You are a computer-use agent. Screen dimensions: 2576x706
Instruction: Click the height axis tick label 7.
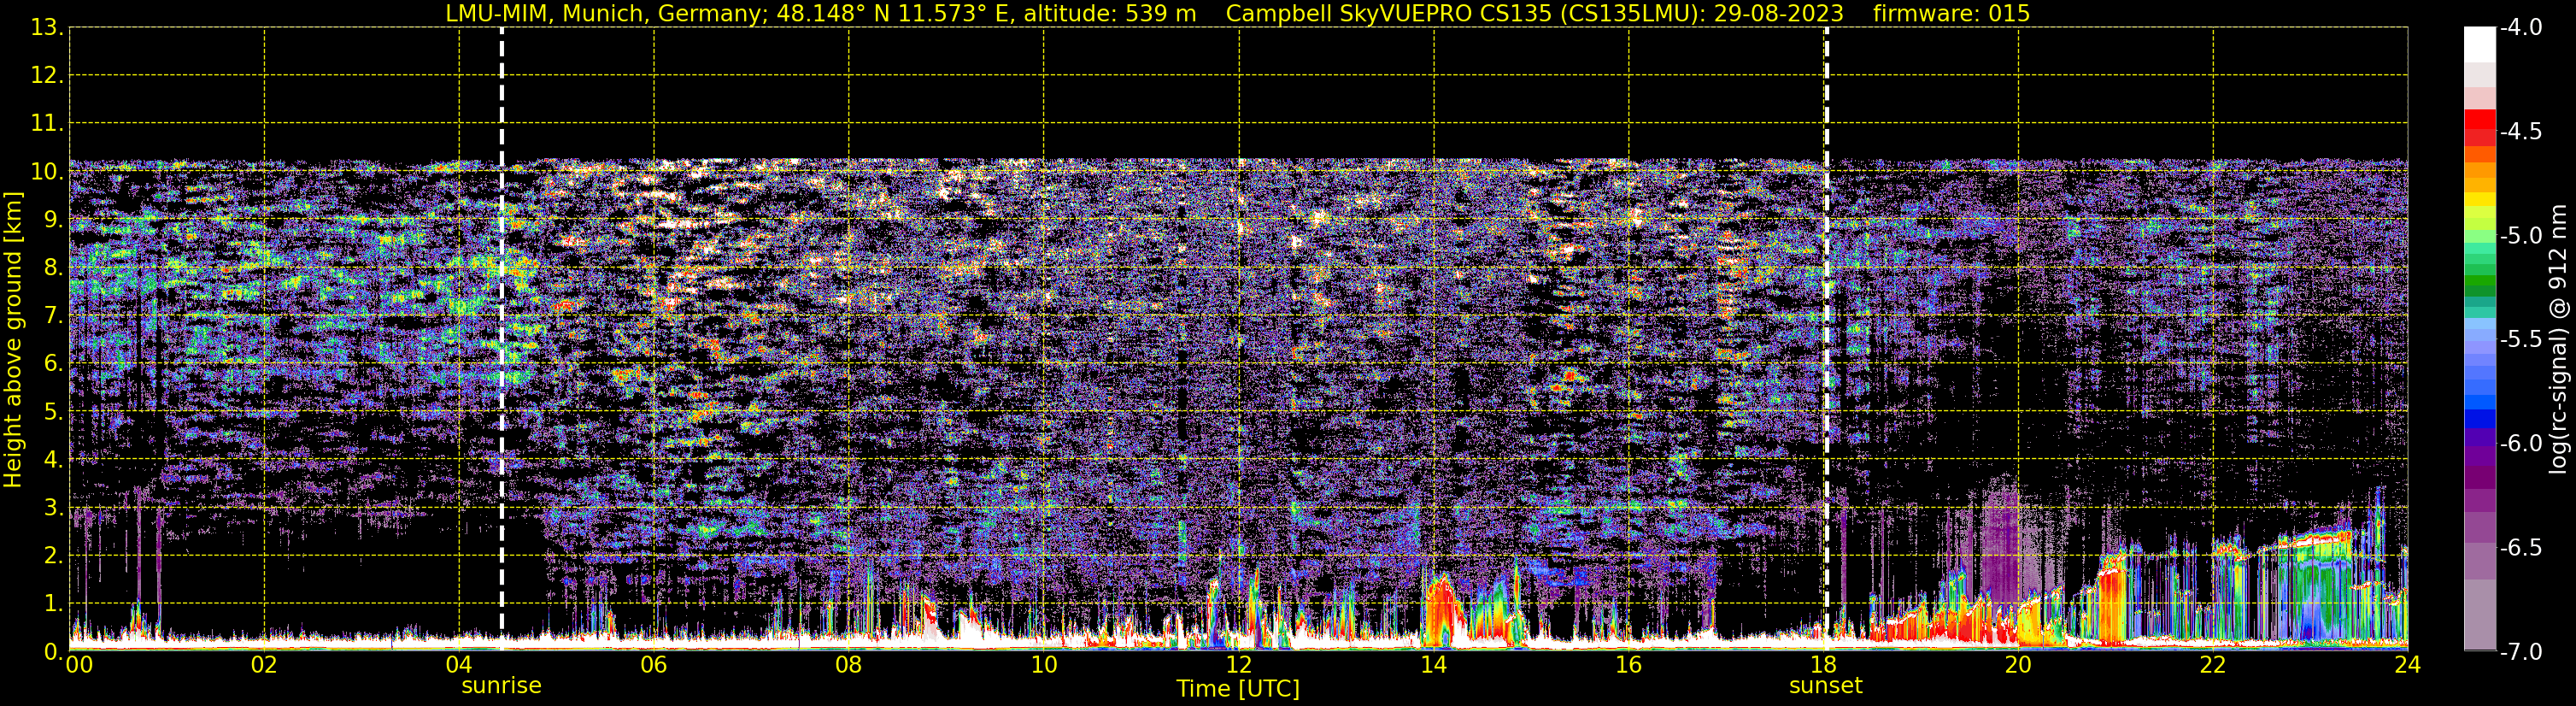53,315
